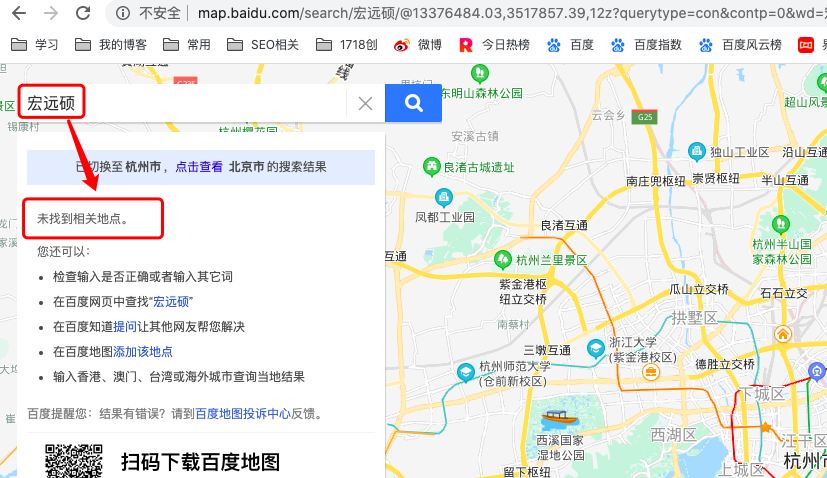
Task: Click 浙江大学 紫金港校区 marker icon
Action: 597,348
